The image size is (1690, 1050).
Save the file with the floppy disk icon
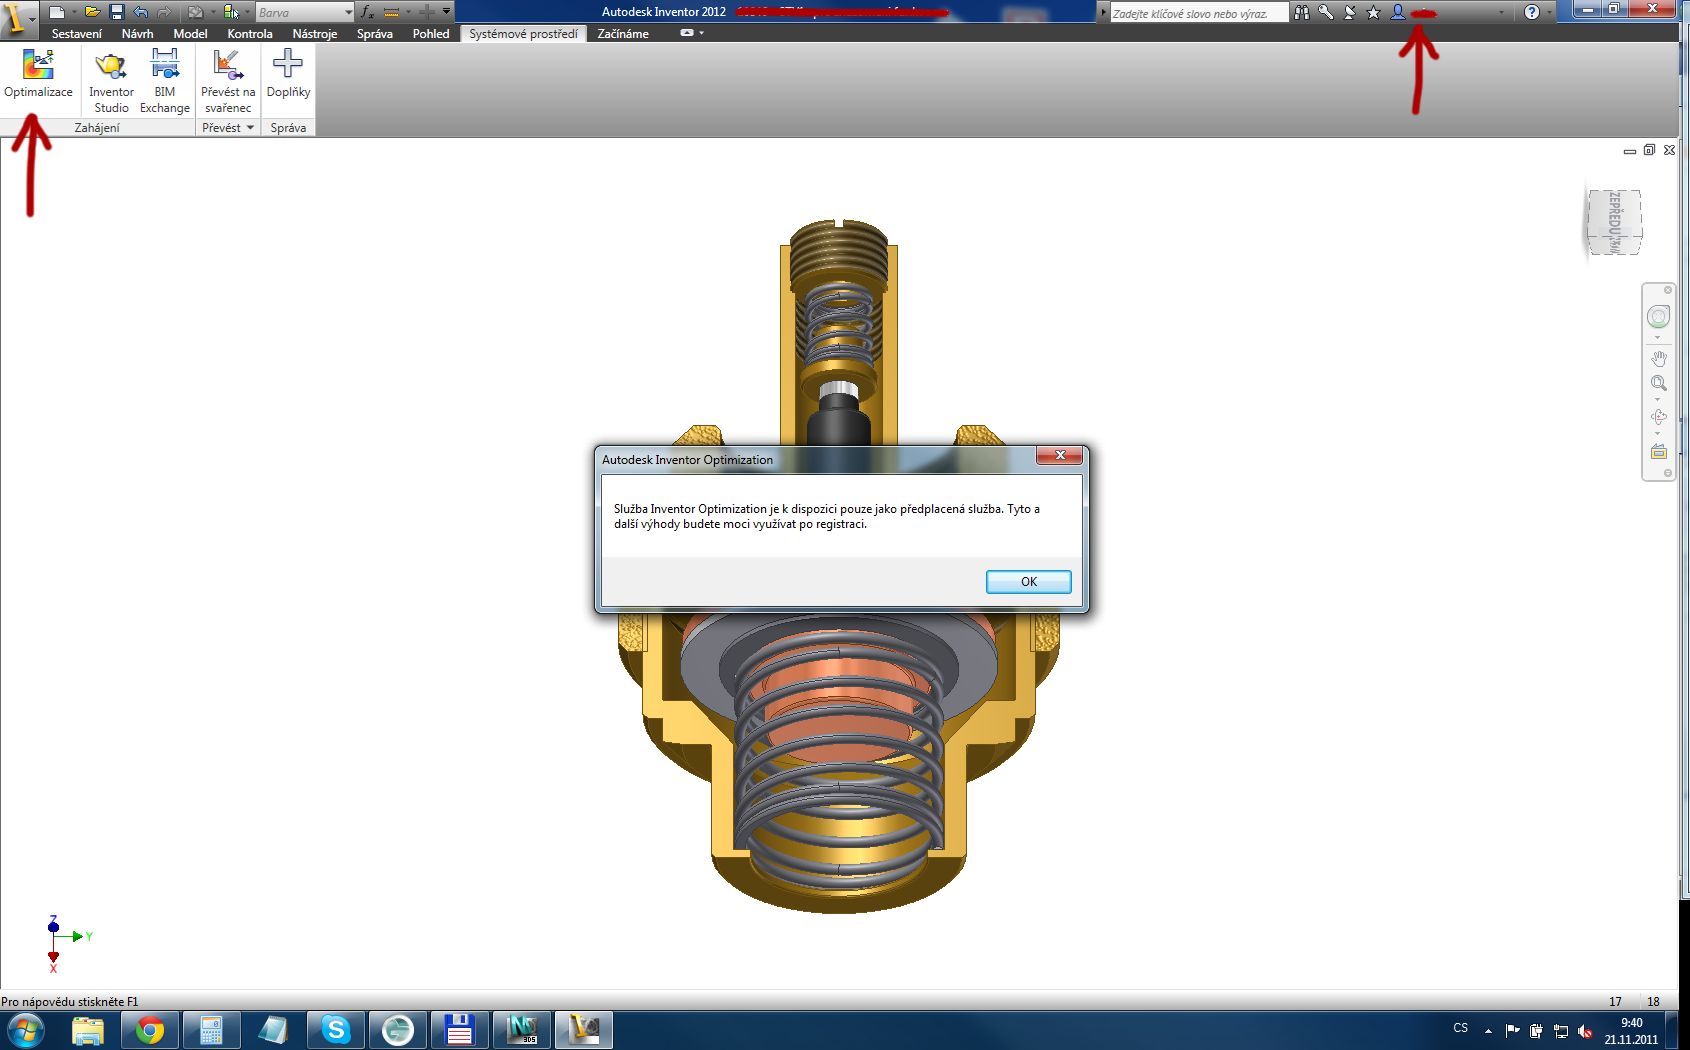(x=116, y=12)
